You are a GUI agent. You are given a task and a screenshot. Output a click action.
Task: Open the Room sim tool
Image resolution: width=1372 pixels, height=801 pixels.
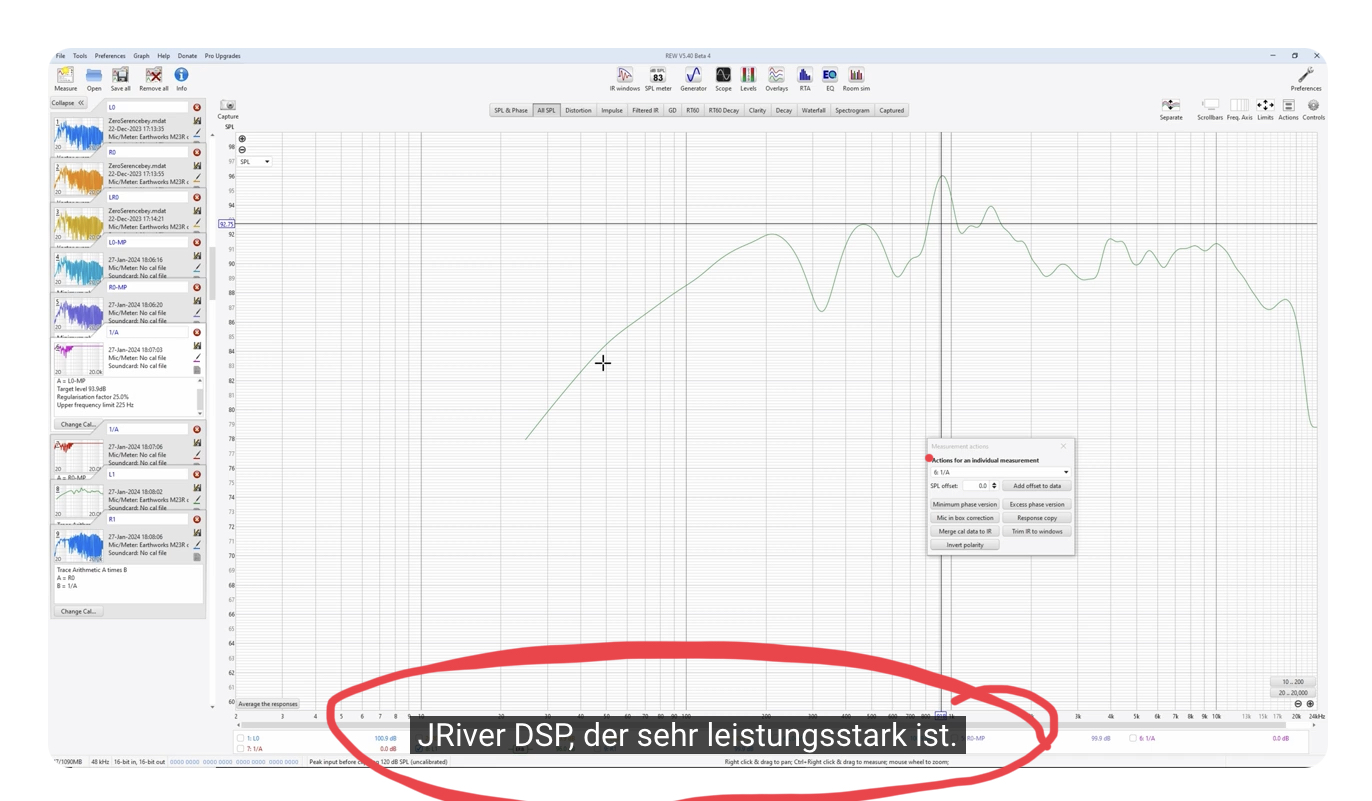(x=856, y=75)
